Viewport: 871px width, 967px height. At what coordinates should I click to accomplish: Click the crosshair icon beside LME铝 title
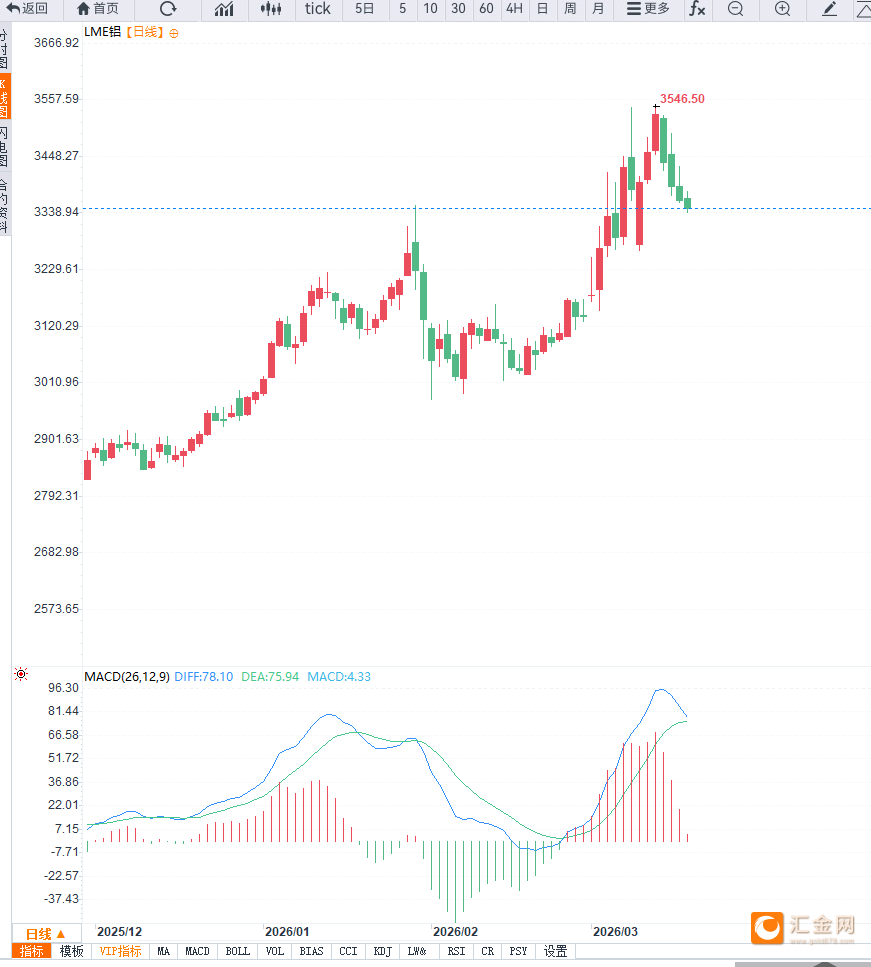[174, 33]
